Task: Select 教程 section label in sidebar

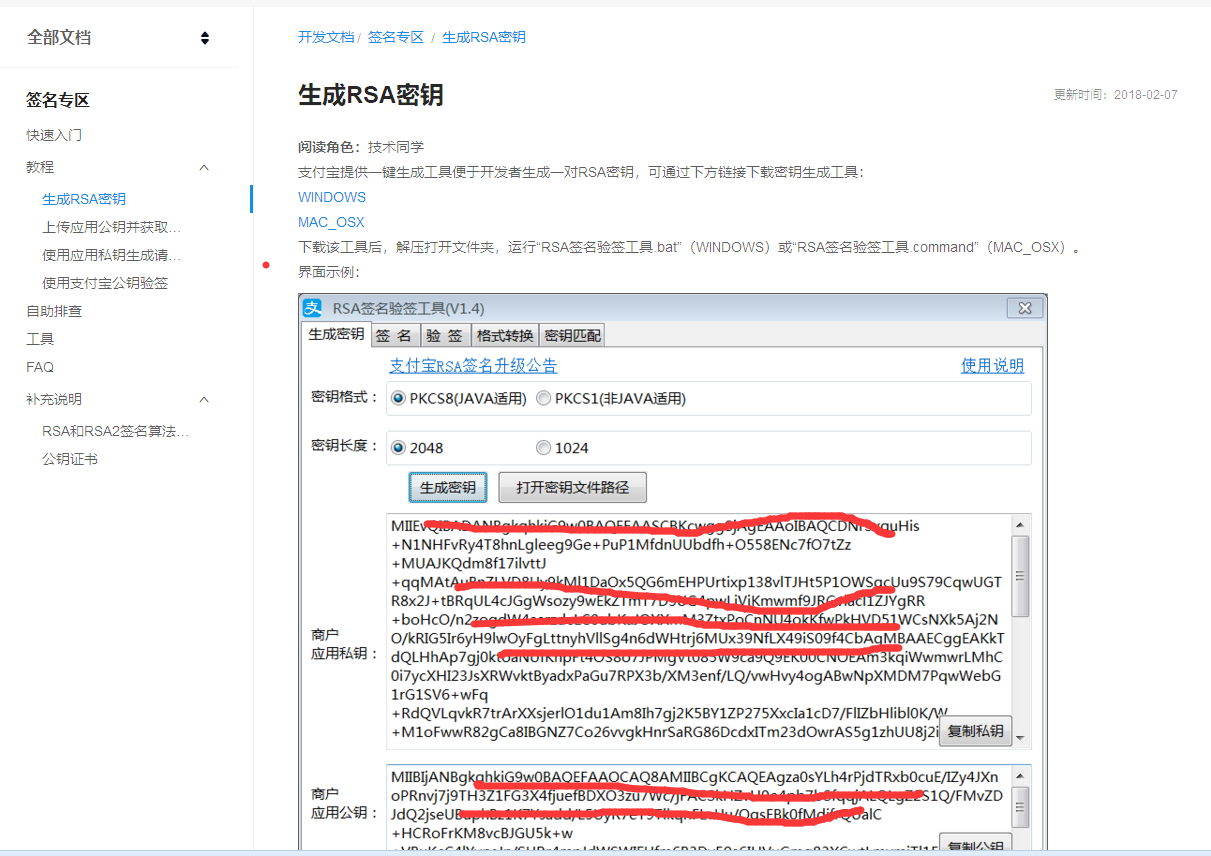Action: click(40, 167)
